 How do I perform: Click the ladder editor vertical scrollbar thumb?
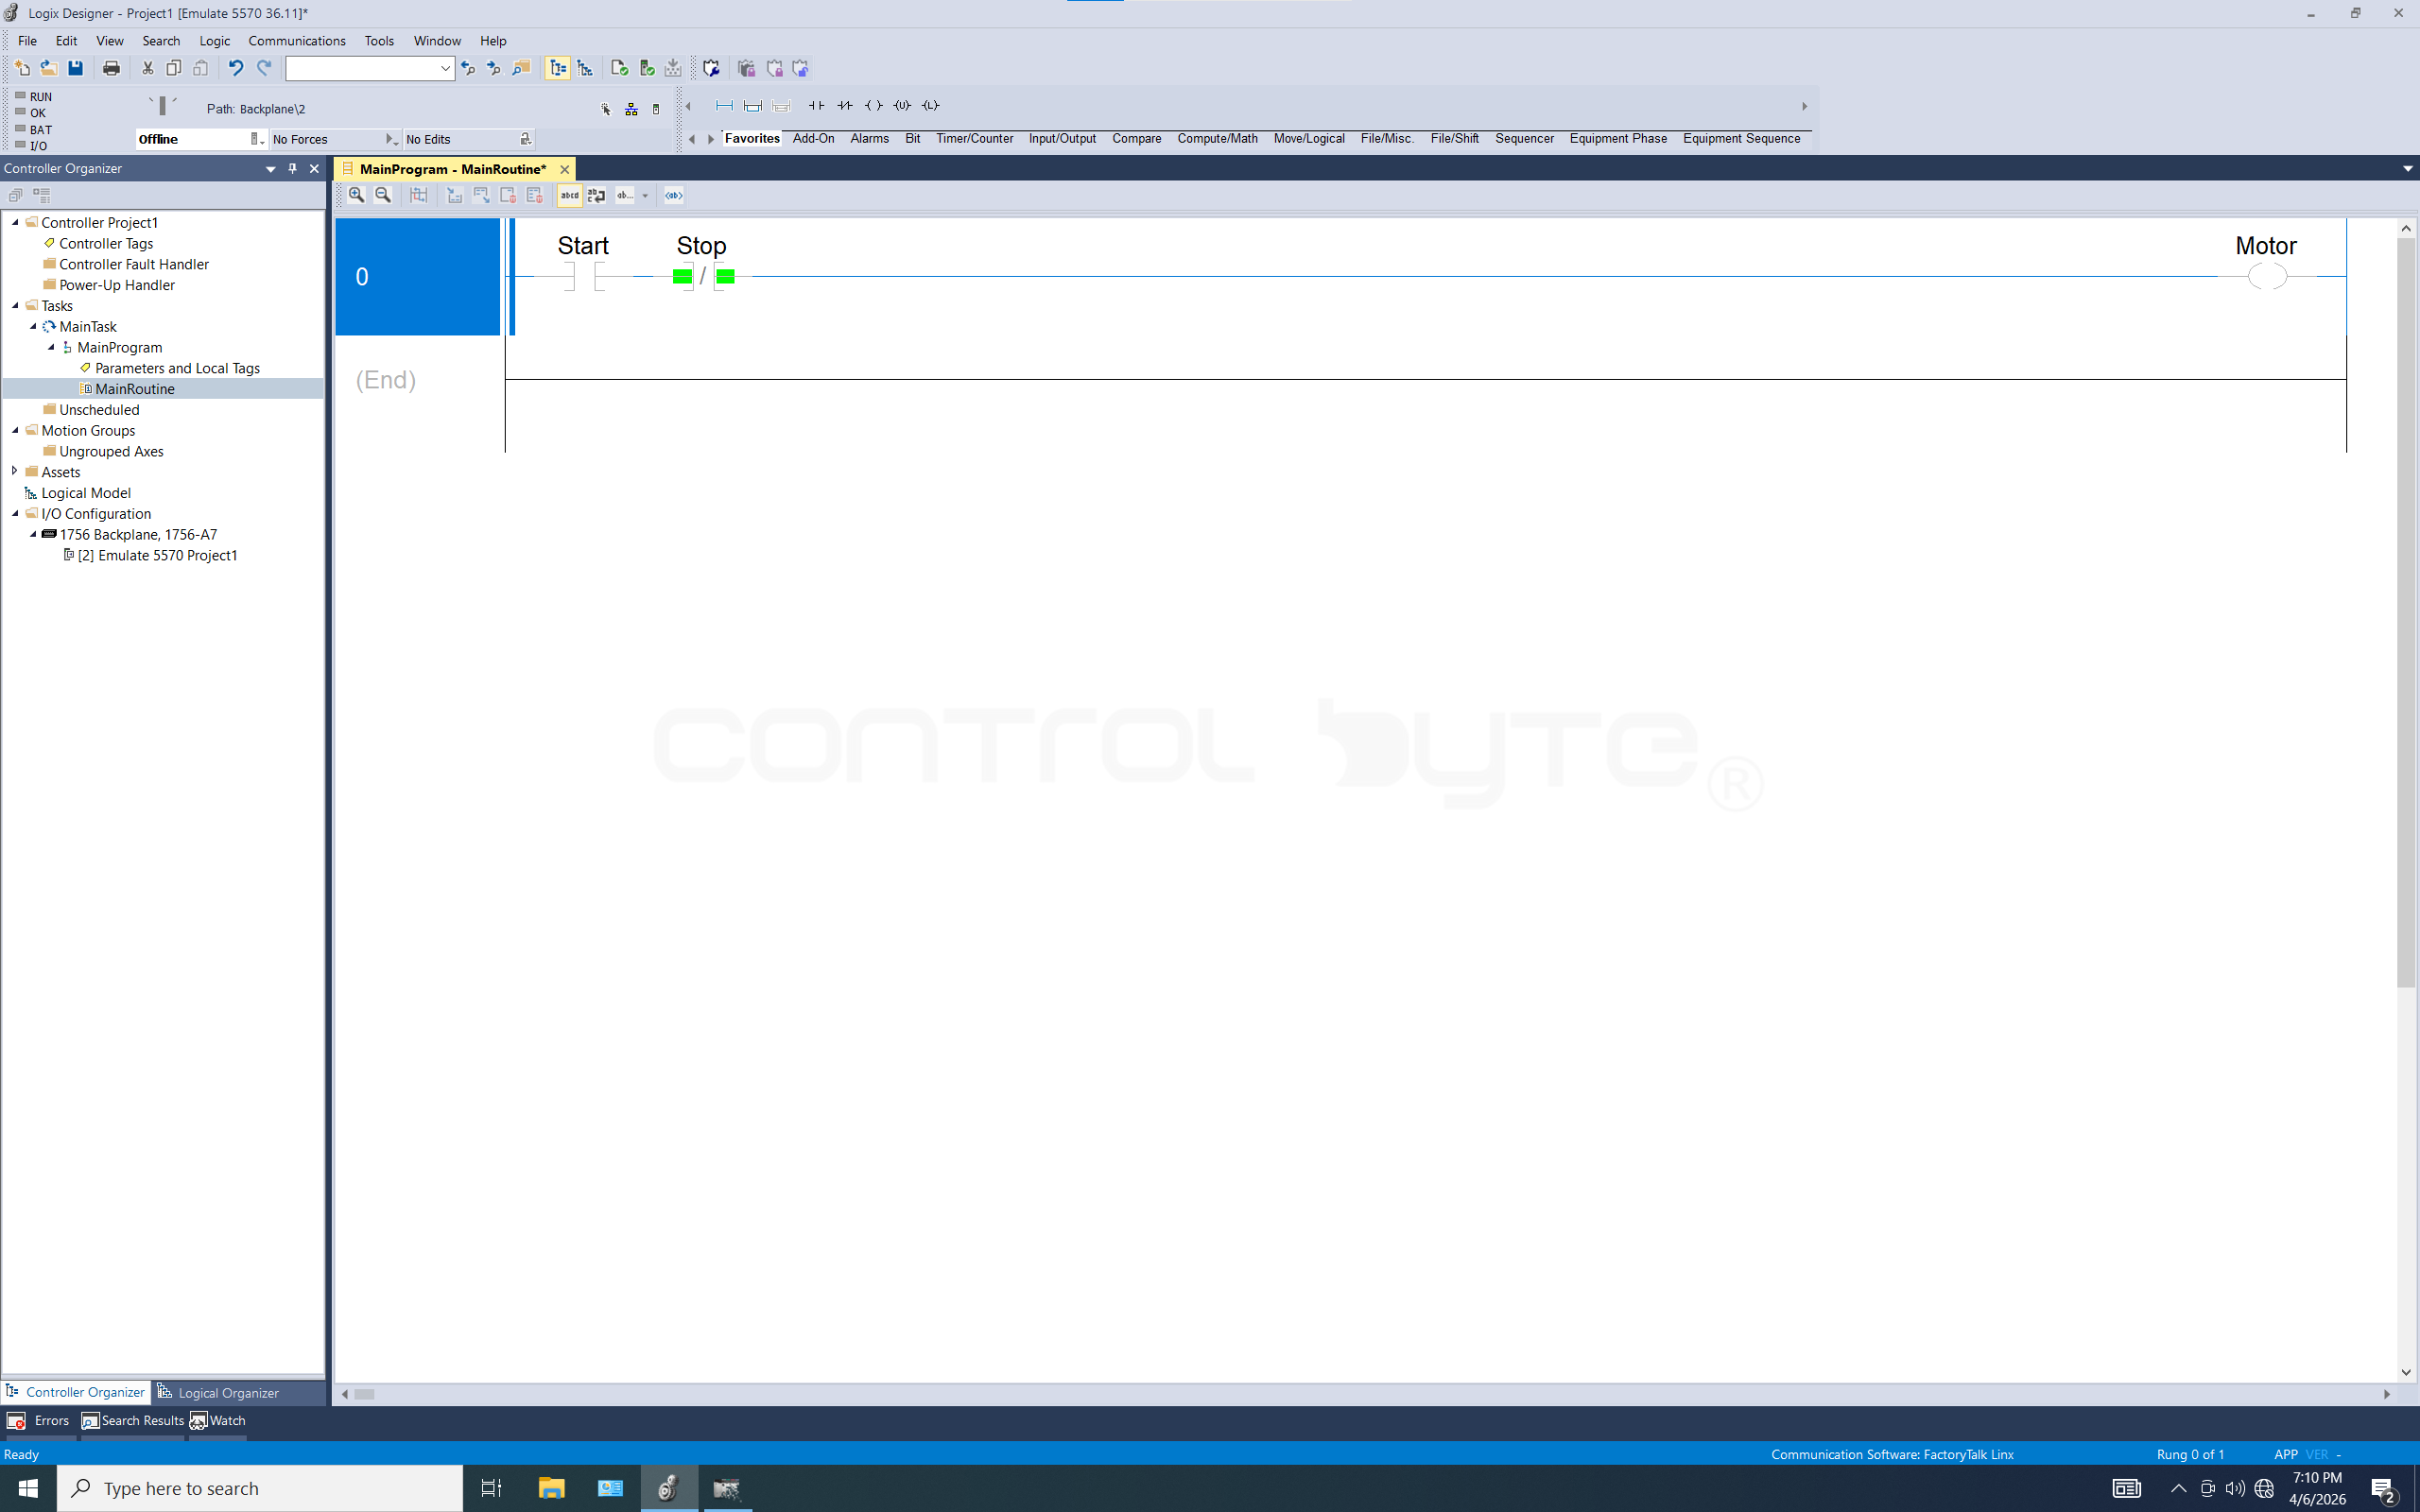(2406, 612)
